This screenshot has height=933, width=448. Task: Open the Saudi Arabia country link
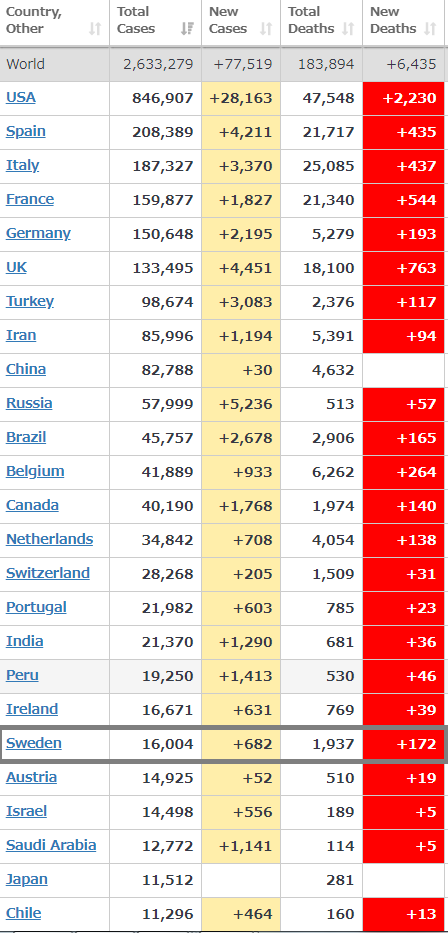coord(51,845)
